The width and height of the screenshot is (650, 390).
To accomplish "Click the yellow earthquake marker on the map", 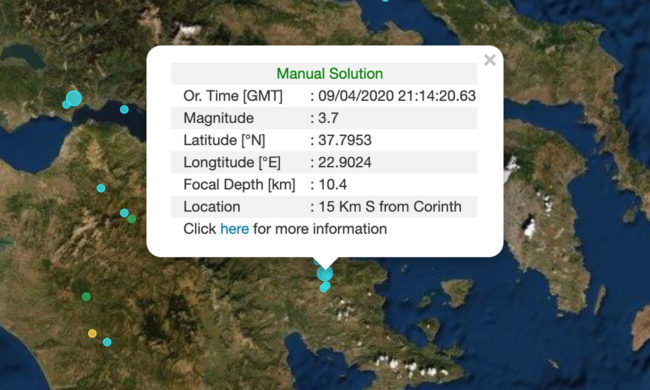I will 92,333.
